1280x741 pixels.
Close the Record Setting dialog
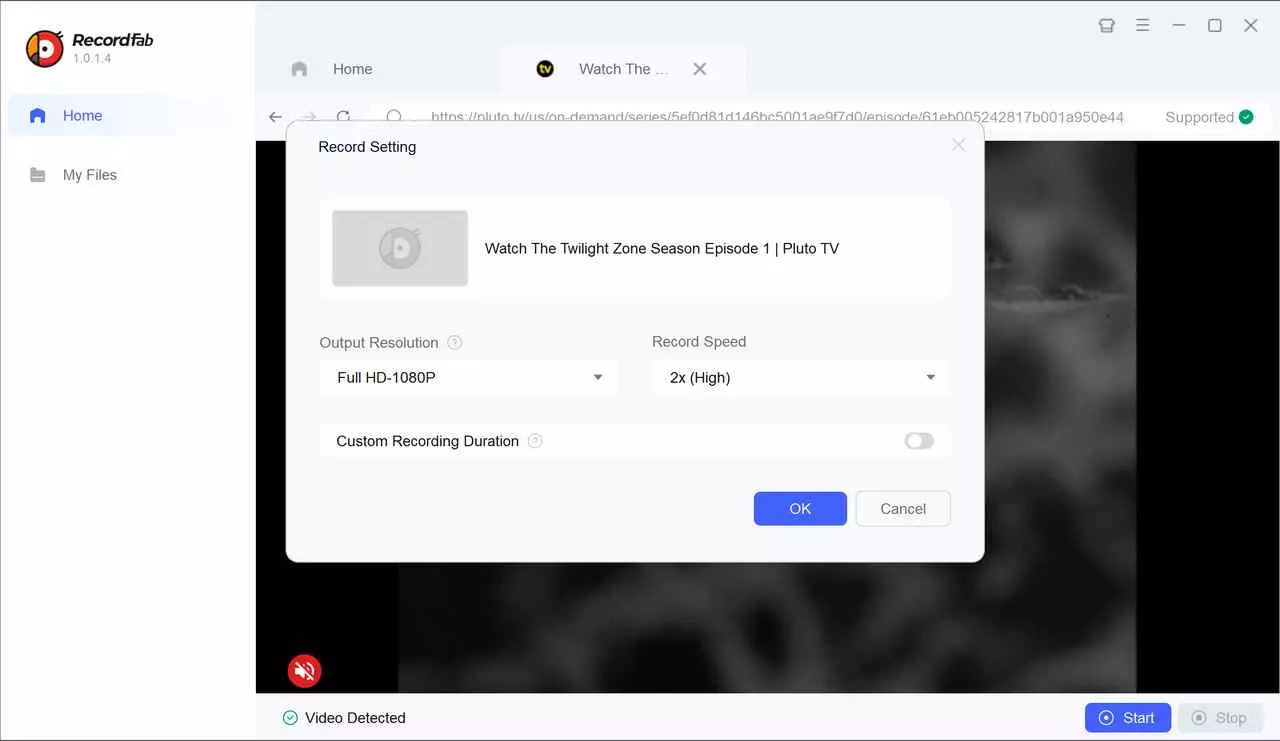(x=958, y=145)
